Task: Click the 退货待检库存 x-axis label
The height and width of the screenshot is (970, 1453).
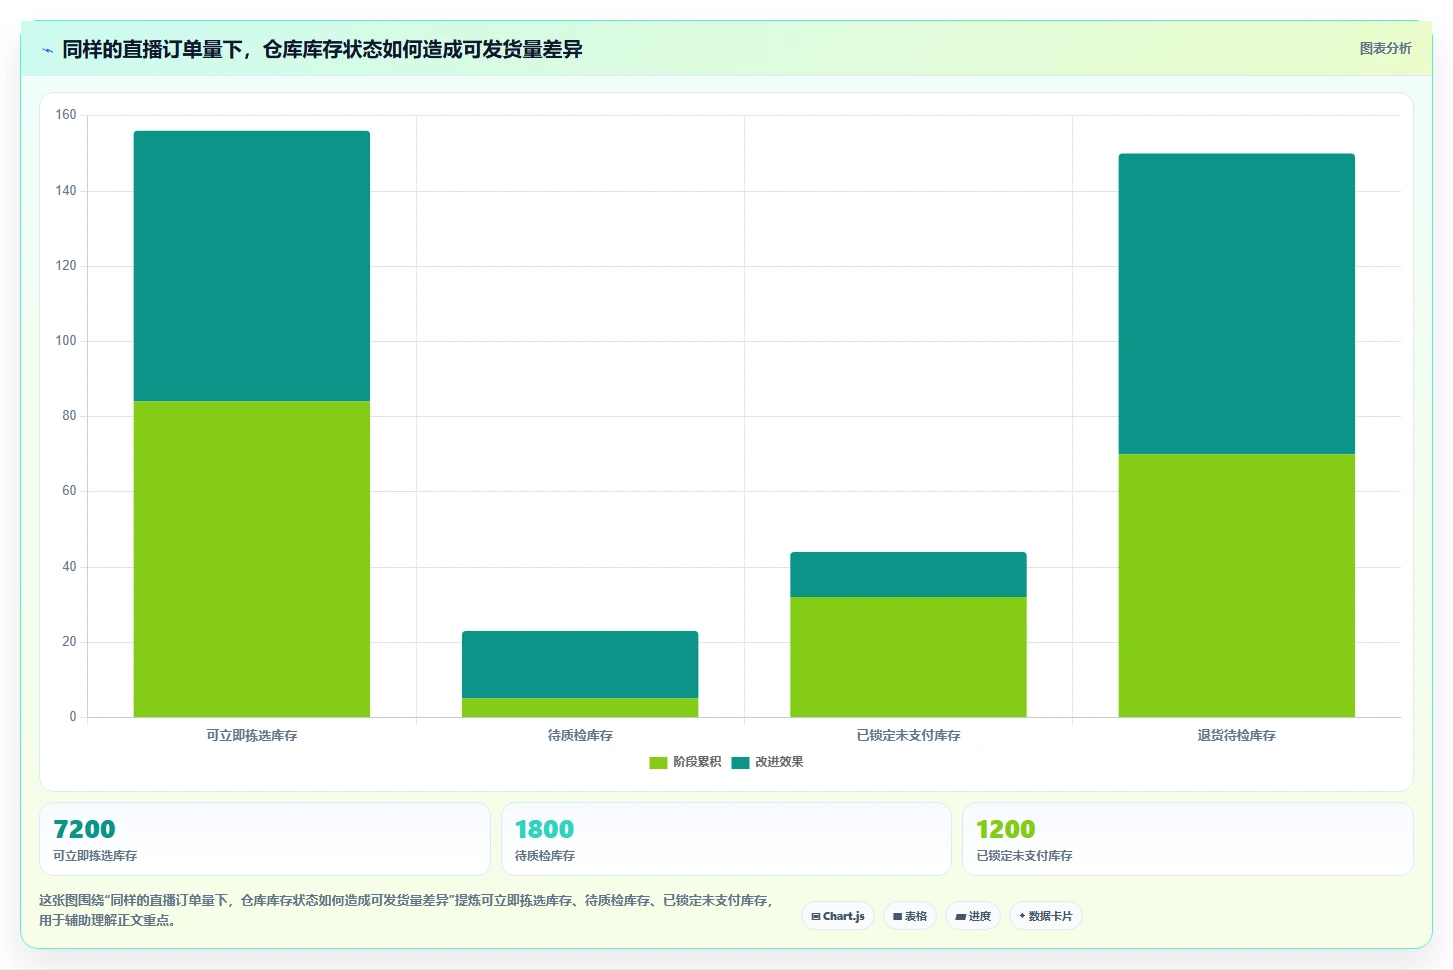Action: pos(1237,735)
